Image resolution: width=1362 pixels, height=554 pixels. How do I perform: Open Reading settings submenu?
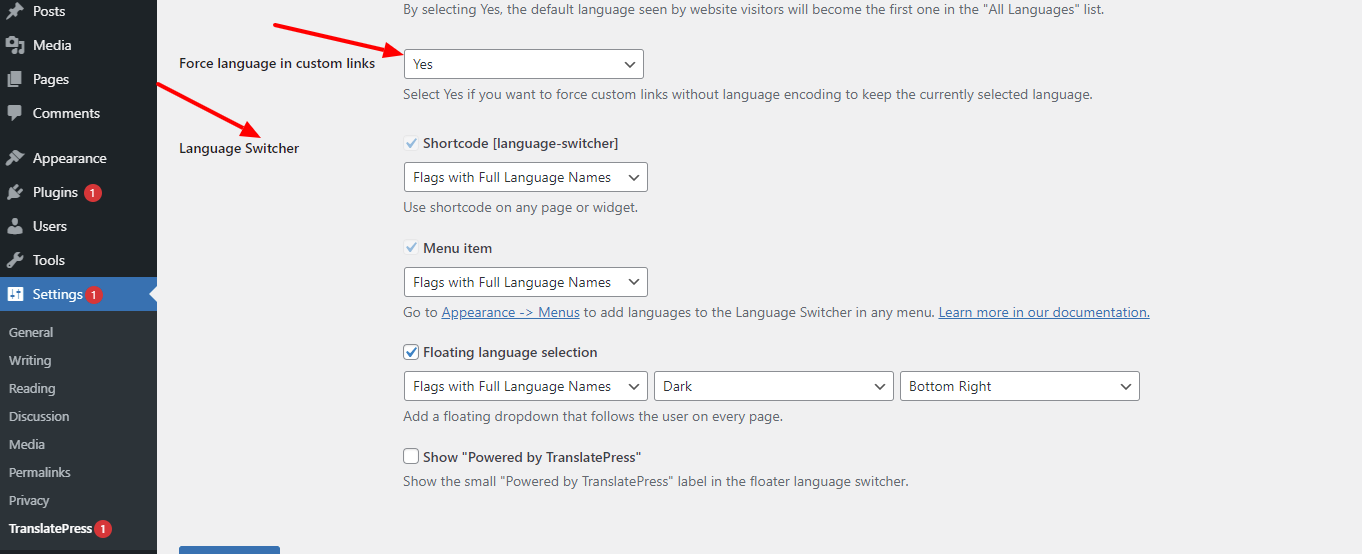(x=32, y=388)
